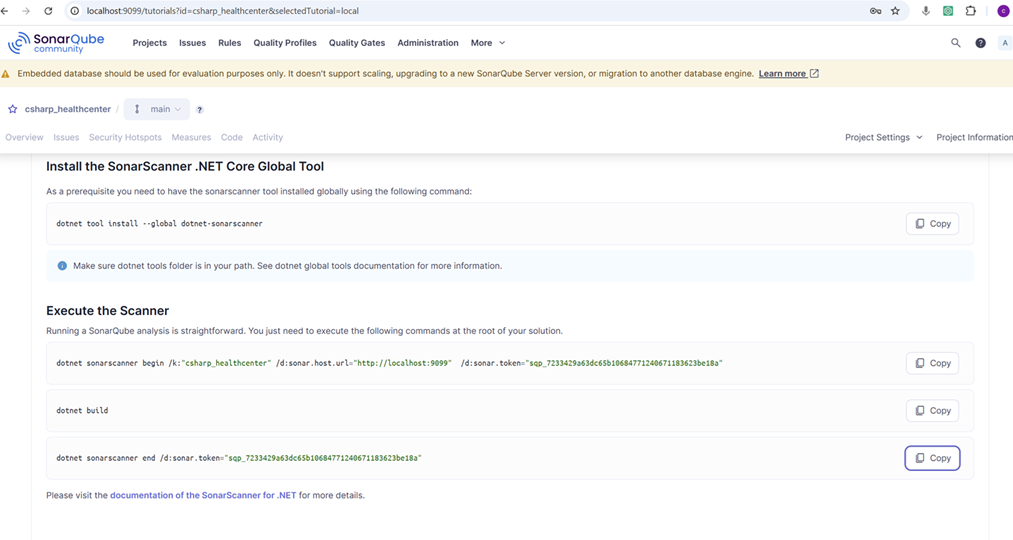
Task: Click the site information icon in address bar
Action: [75, 11]
